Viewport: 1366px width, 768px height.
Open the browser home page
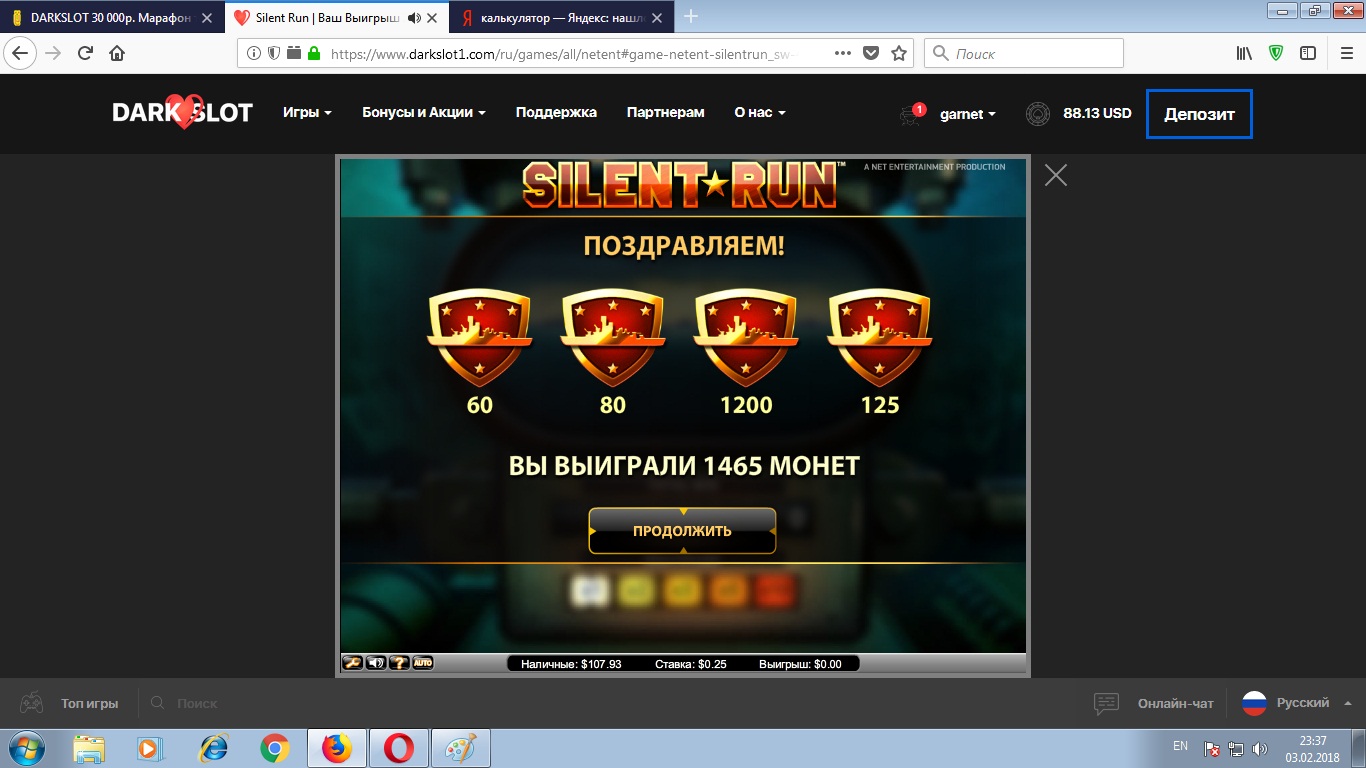[x=117, y=54]
